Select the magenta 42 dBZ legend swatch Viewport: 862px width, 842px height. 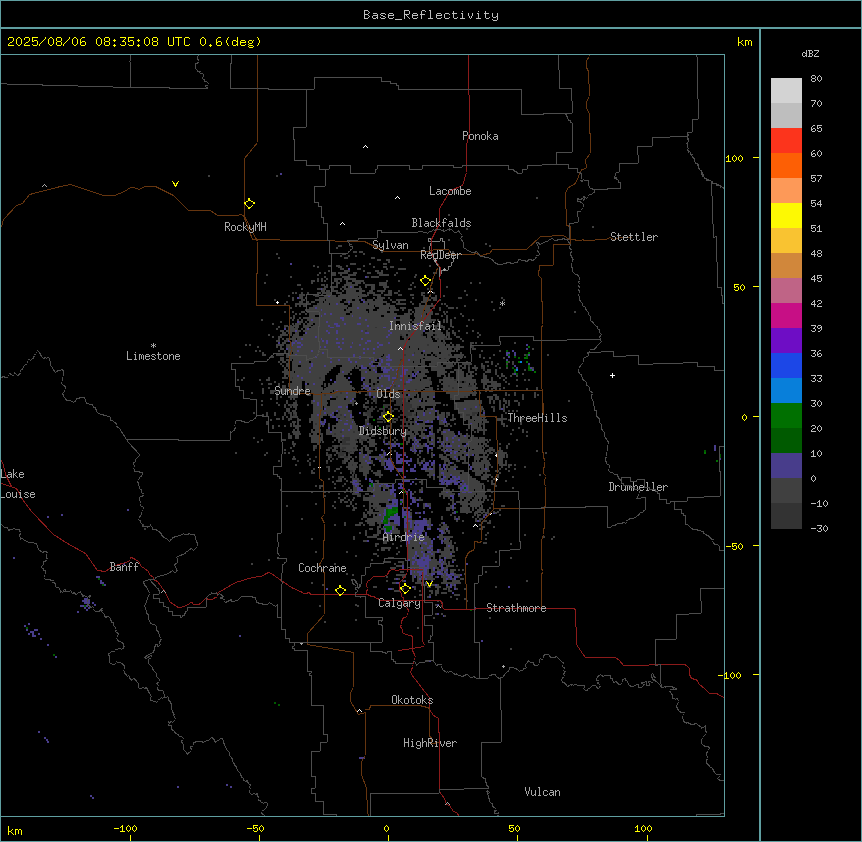[x=786, y=315]
